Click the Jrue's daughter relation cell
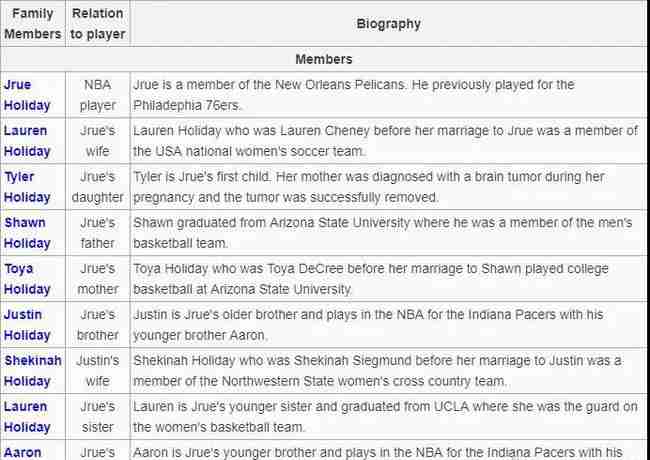Screen dimensions: 650x460 [x=98, y=187]
